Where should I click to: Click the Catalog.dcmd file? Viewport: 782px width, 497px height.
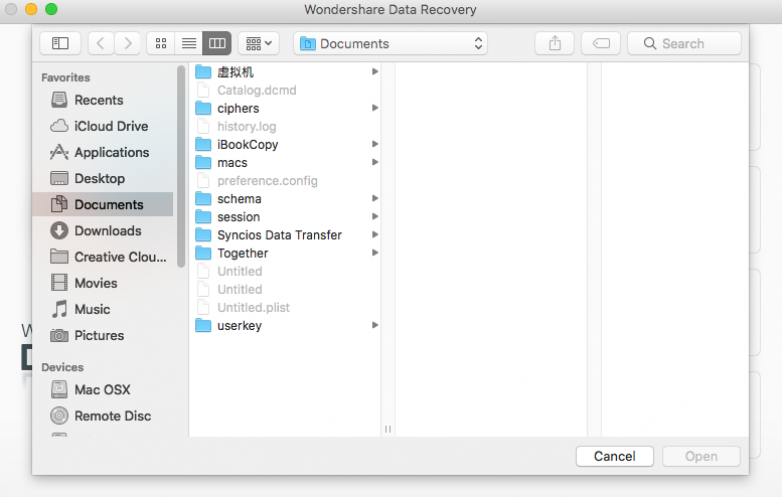click(x=287, y=90)
